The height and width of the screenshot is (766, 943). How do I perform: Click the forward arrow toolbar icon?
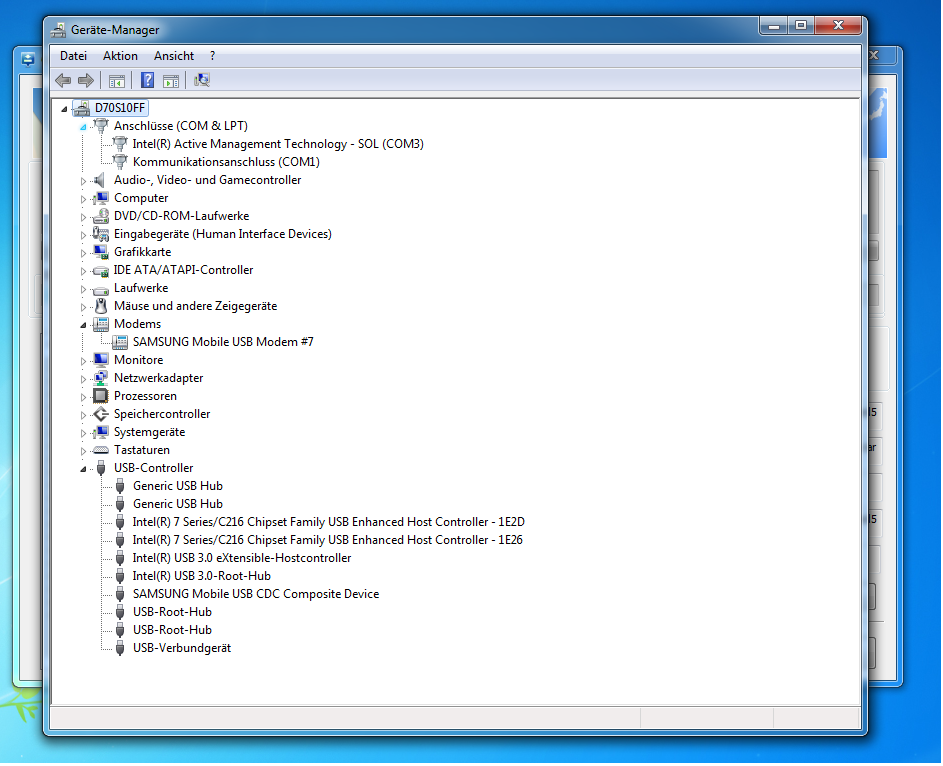[x=86, y=81]
